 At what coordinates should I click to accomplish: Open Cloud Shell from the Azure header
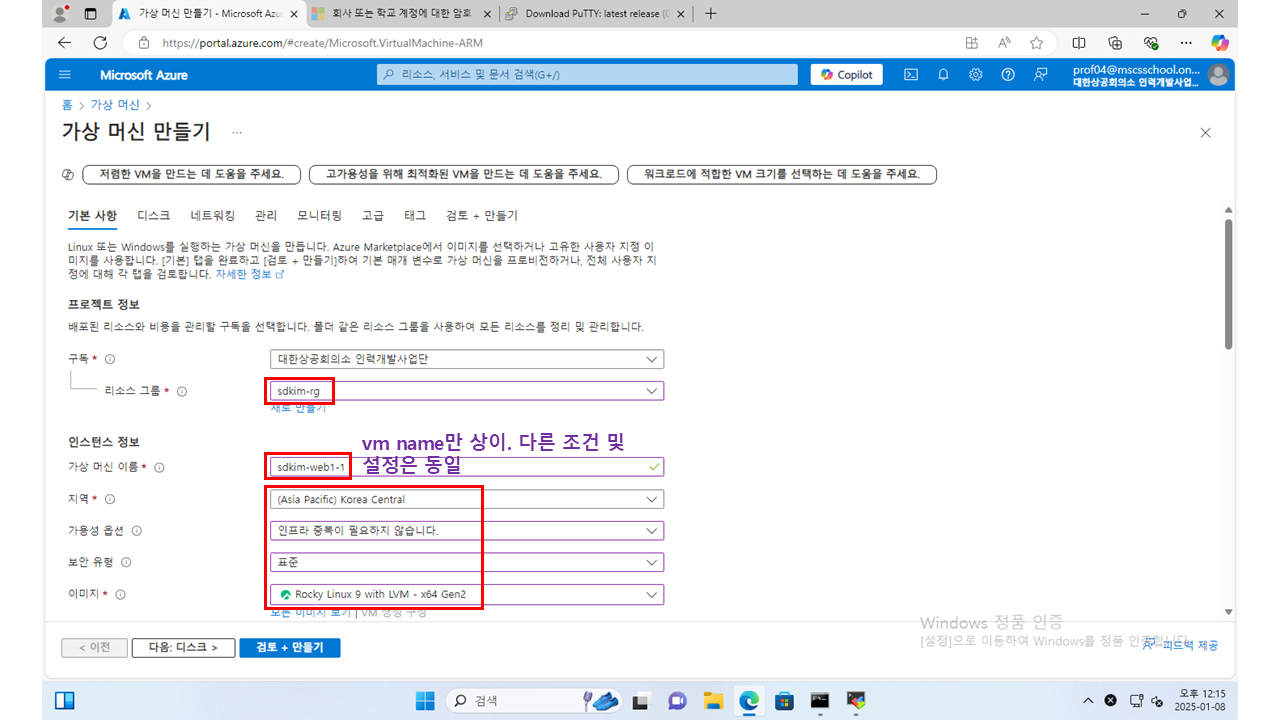click(x=911, y=75)
